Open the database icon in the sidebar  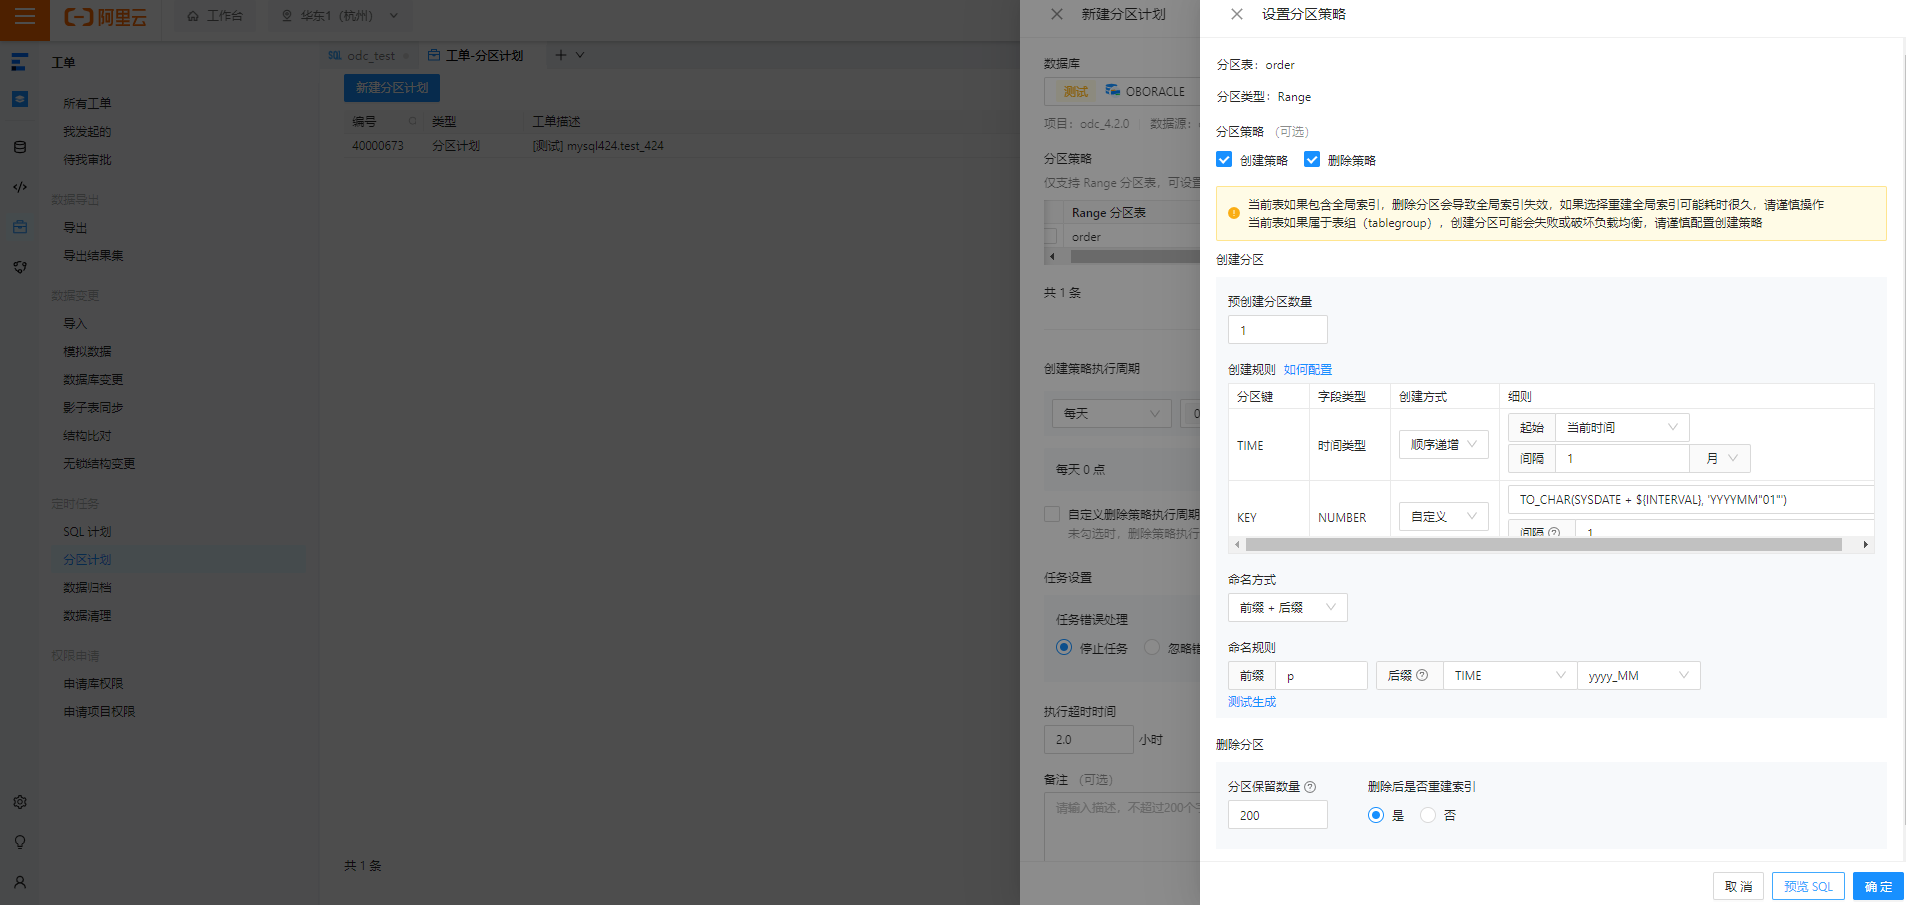pyautogui.click(x=20, y=147)
